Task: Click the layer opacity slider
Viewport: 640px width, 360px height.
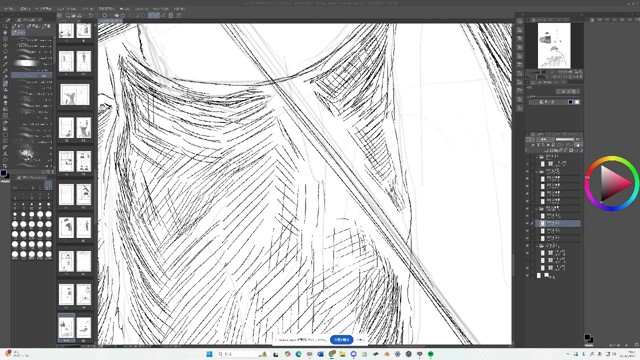Action: [x=565, y=140]
